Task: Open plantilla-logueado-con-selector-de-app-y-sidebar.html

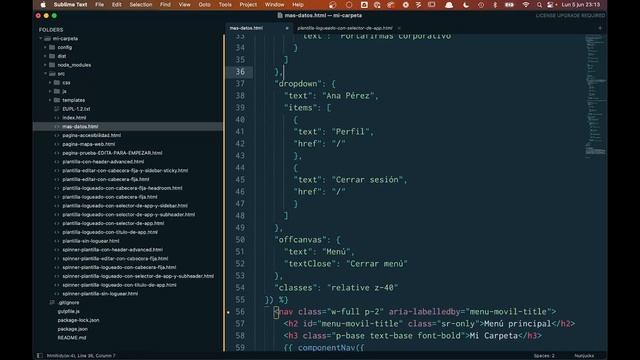Action: 125,206
